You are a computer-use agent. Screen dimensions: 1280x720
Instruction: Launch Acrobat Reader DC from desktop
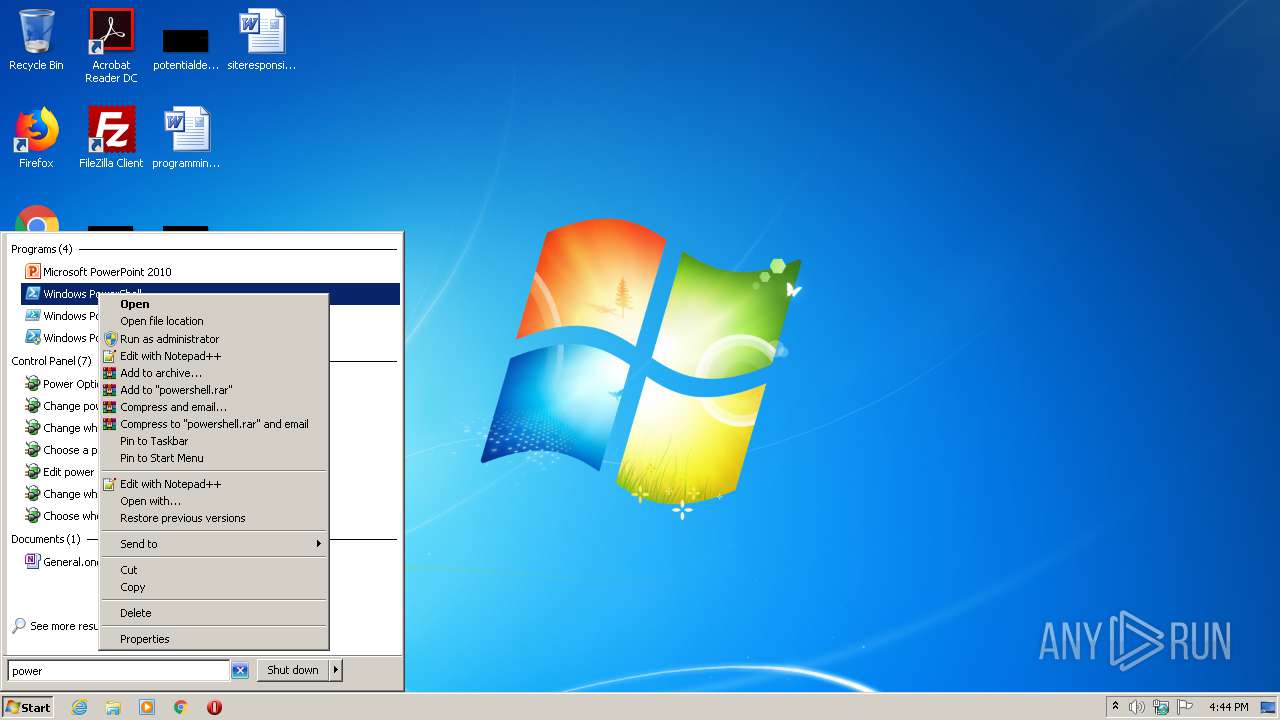click(x=111, y=46)
